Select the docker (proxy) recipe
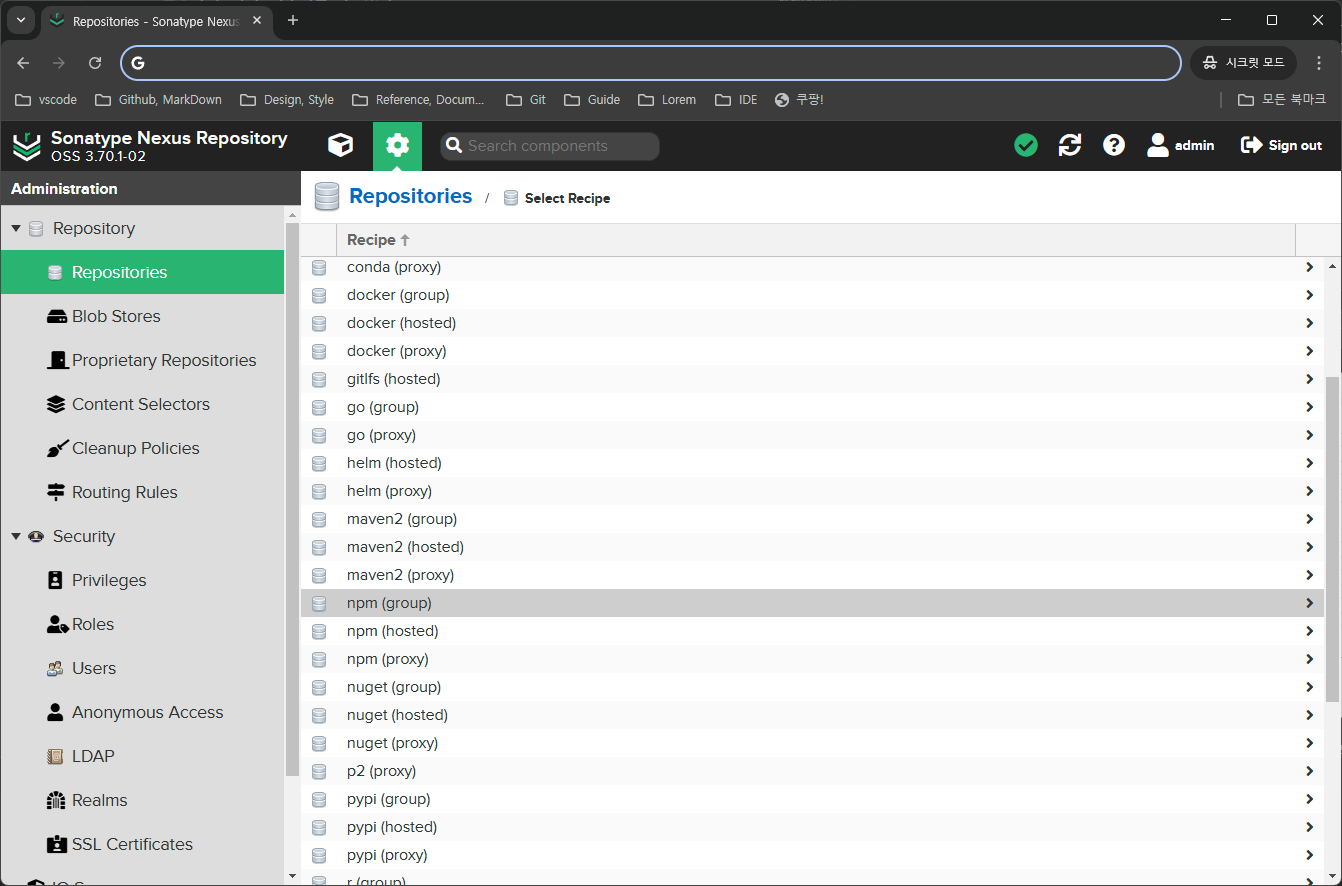 coord(812,351)
